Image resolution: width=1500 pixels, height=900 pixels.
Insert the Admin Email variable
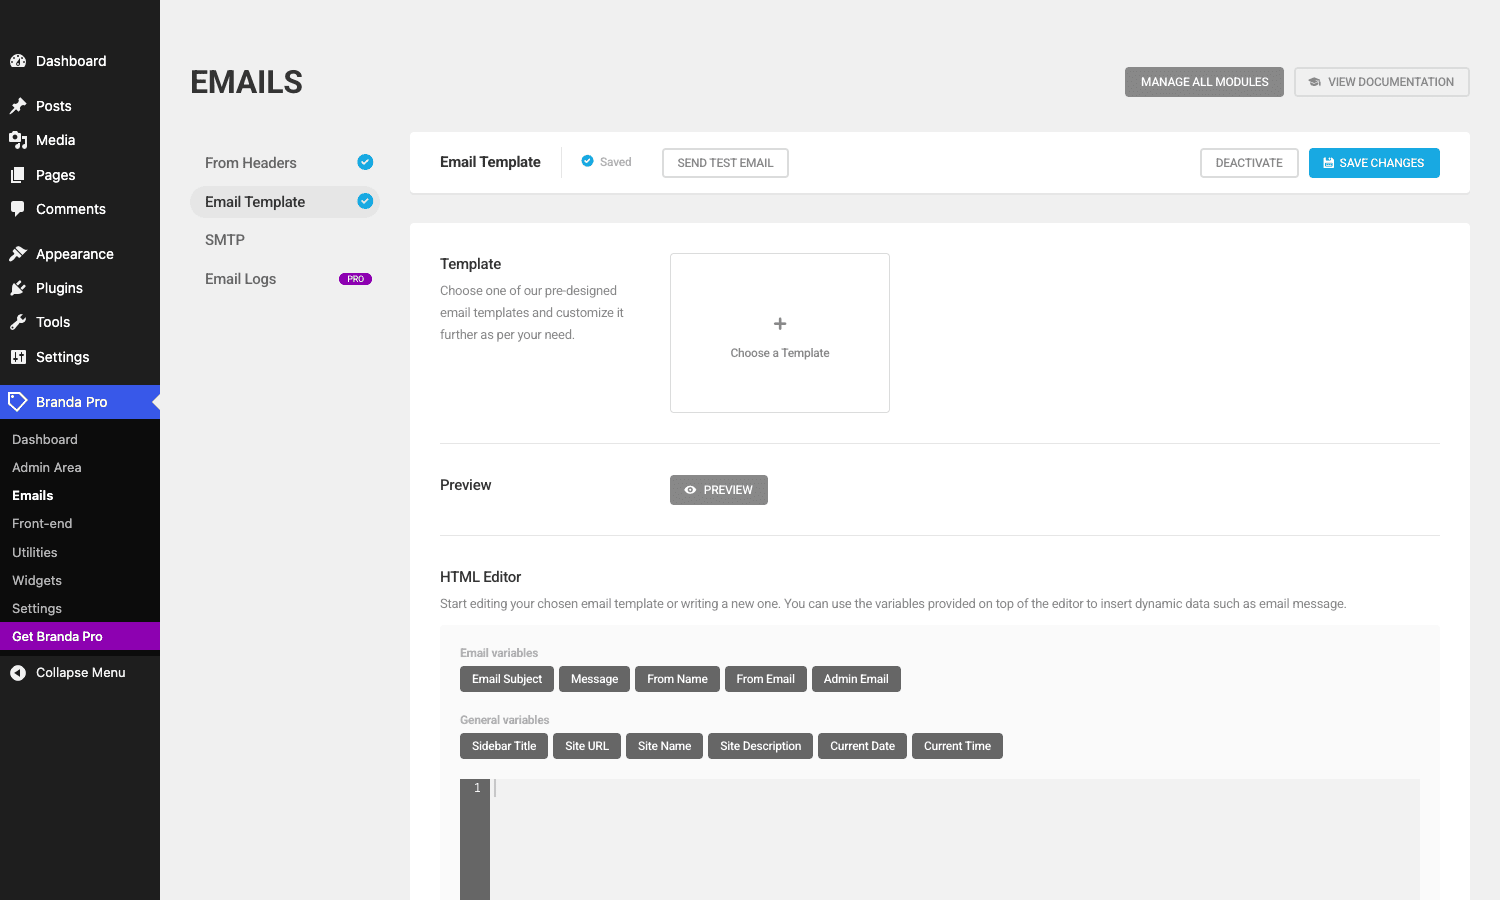tap(856, 679)
